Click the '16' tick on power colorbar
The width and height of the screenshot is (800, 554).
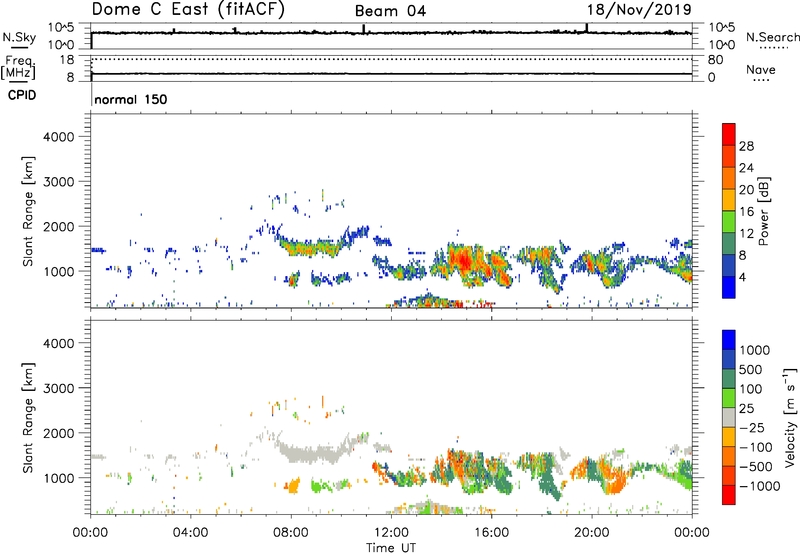tap(746, 212)
